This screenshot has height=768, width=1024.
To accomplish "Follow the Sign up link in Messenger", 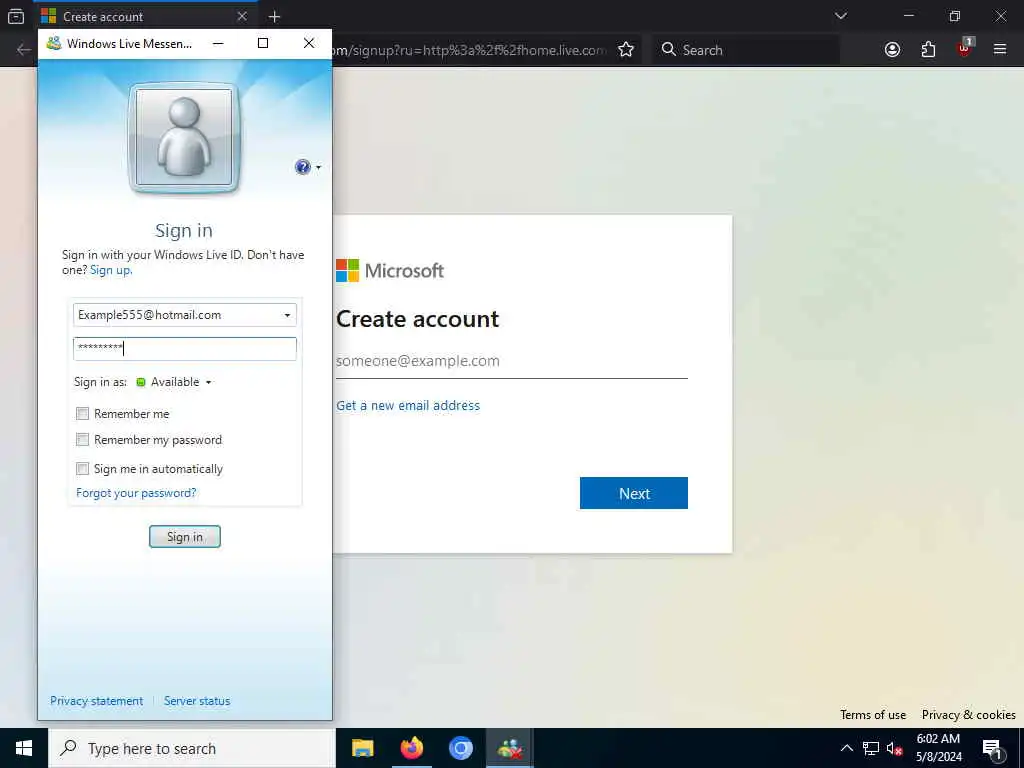I will click(x=111, y=270).
